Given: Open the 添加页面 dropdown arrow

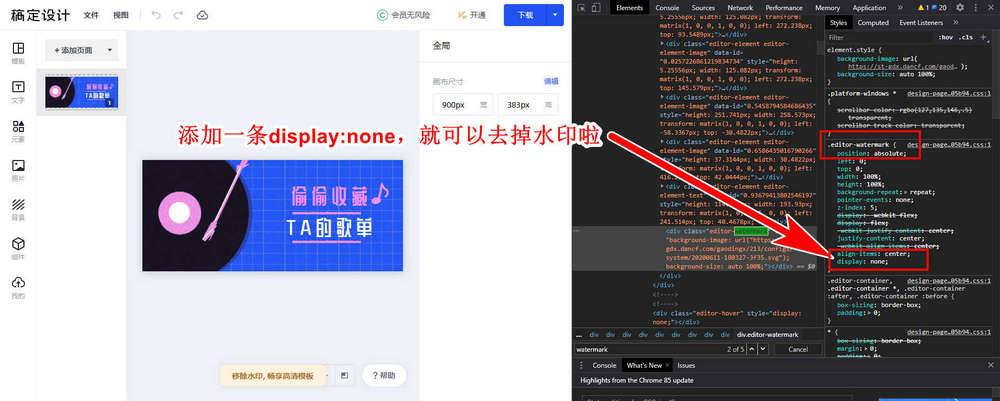Looking at the screenshot, I should 110,50.
